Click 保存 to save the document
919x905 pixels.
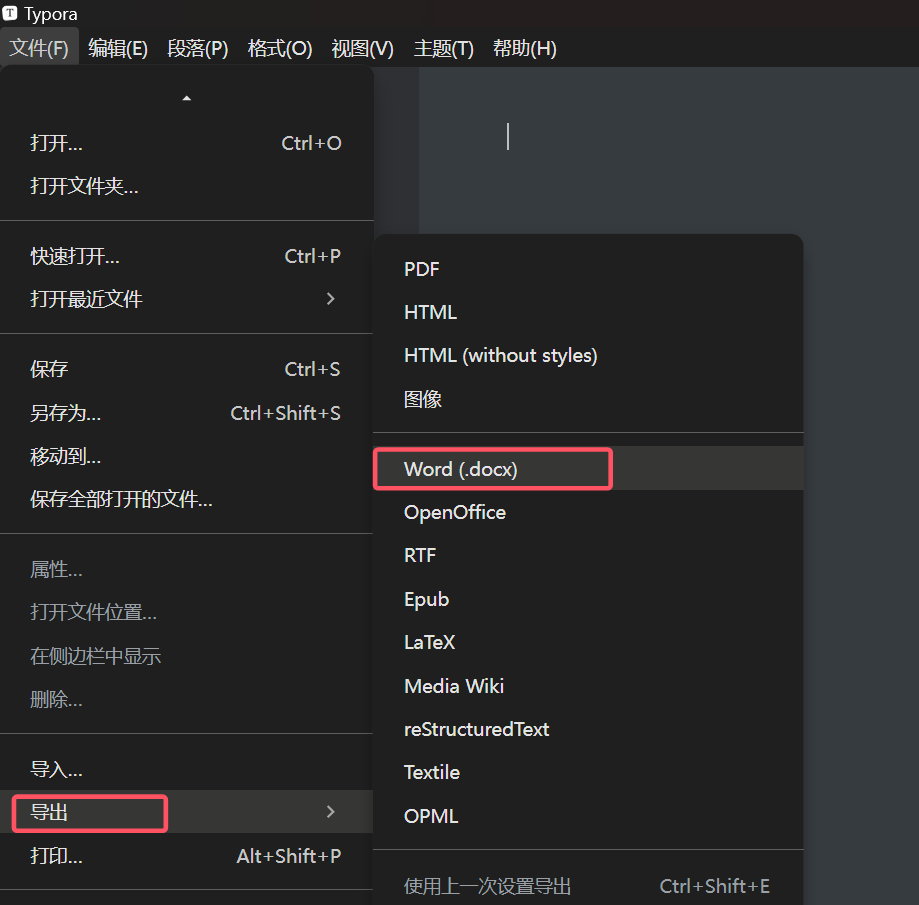[x=186, y=369]
